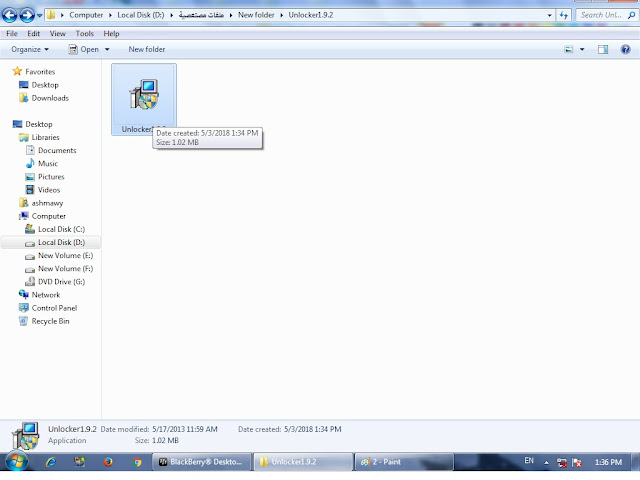Open recent locations dropdown next to Forward
Image resolution: width=640 pixels, height=480 pixels.
40,16
